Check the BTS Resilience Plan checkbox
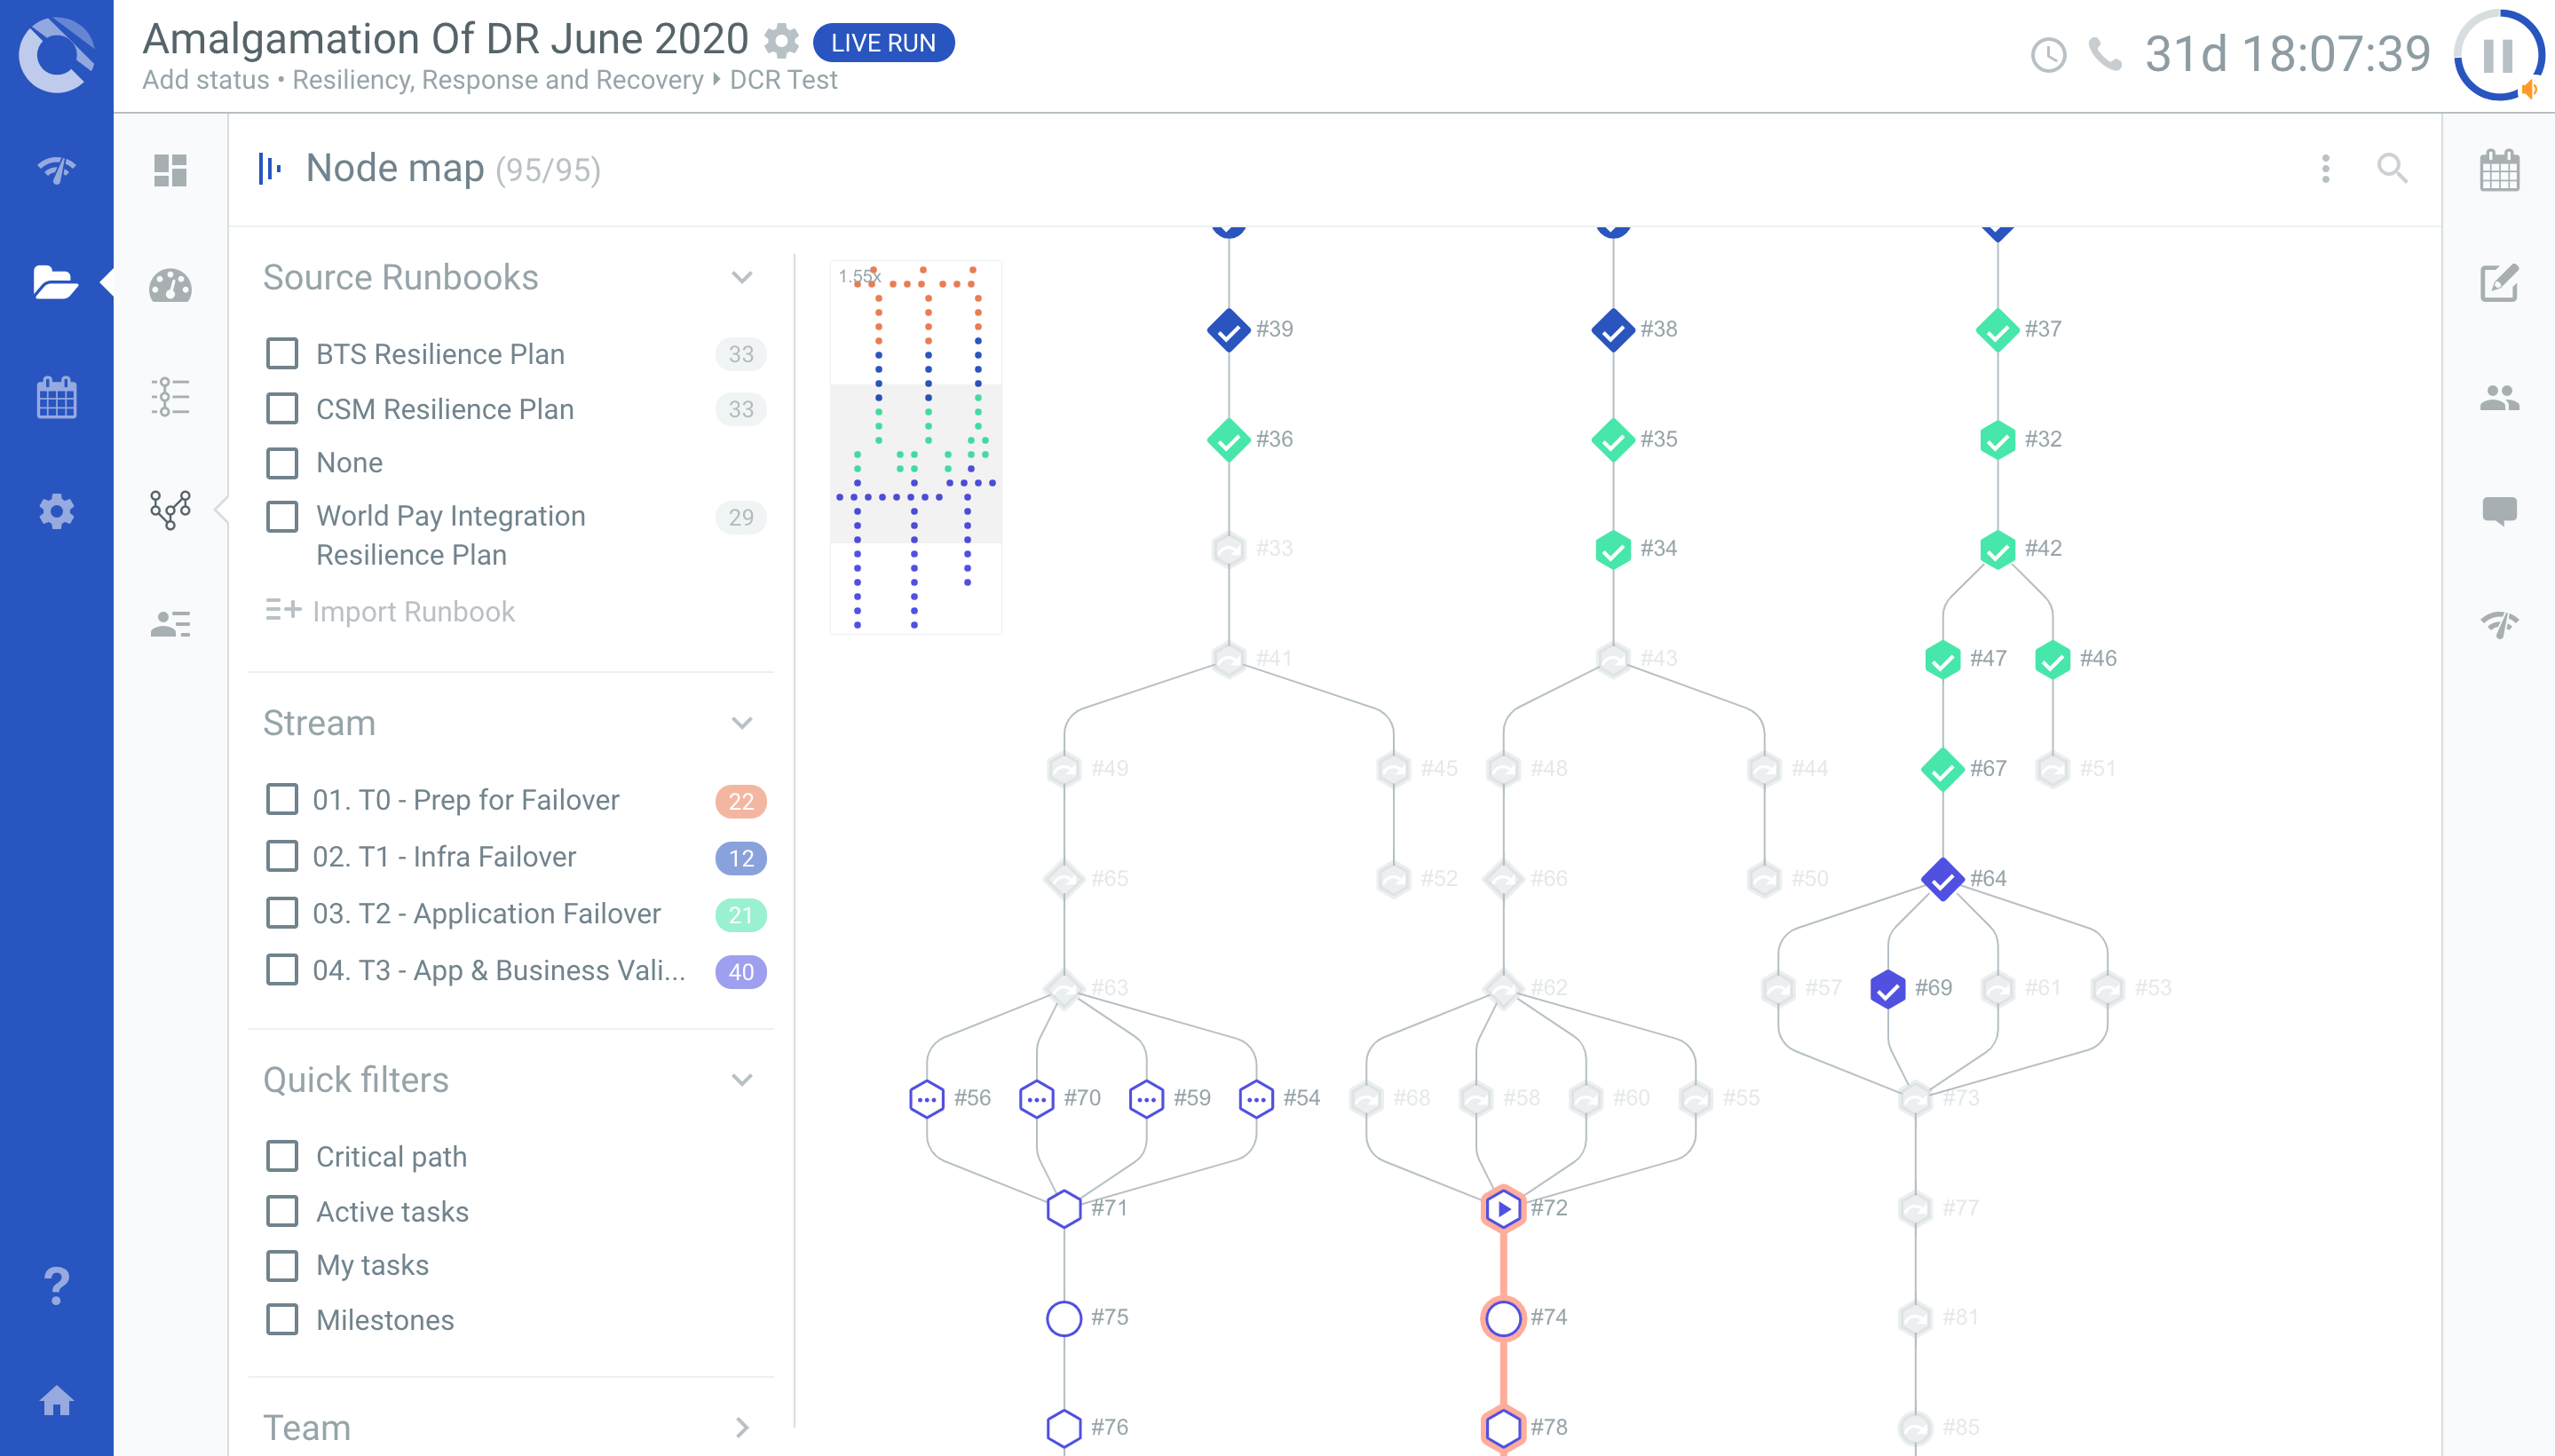 (x=282, y=353)
